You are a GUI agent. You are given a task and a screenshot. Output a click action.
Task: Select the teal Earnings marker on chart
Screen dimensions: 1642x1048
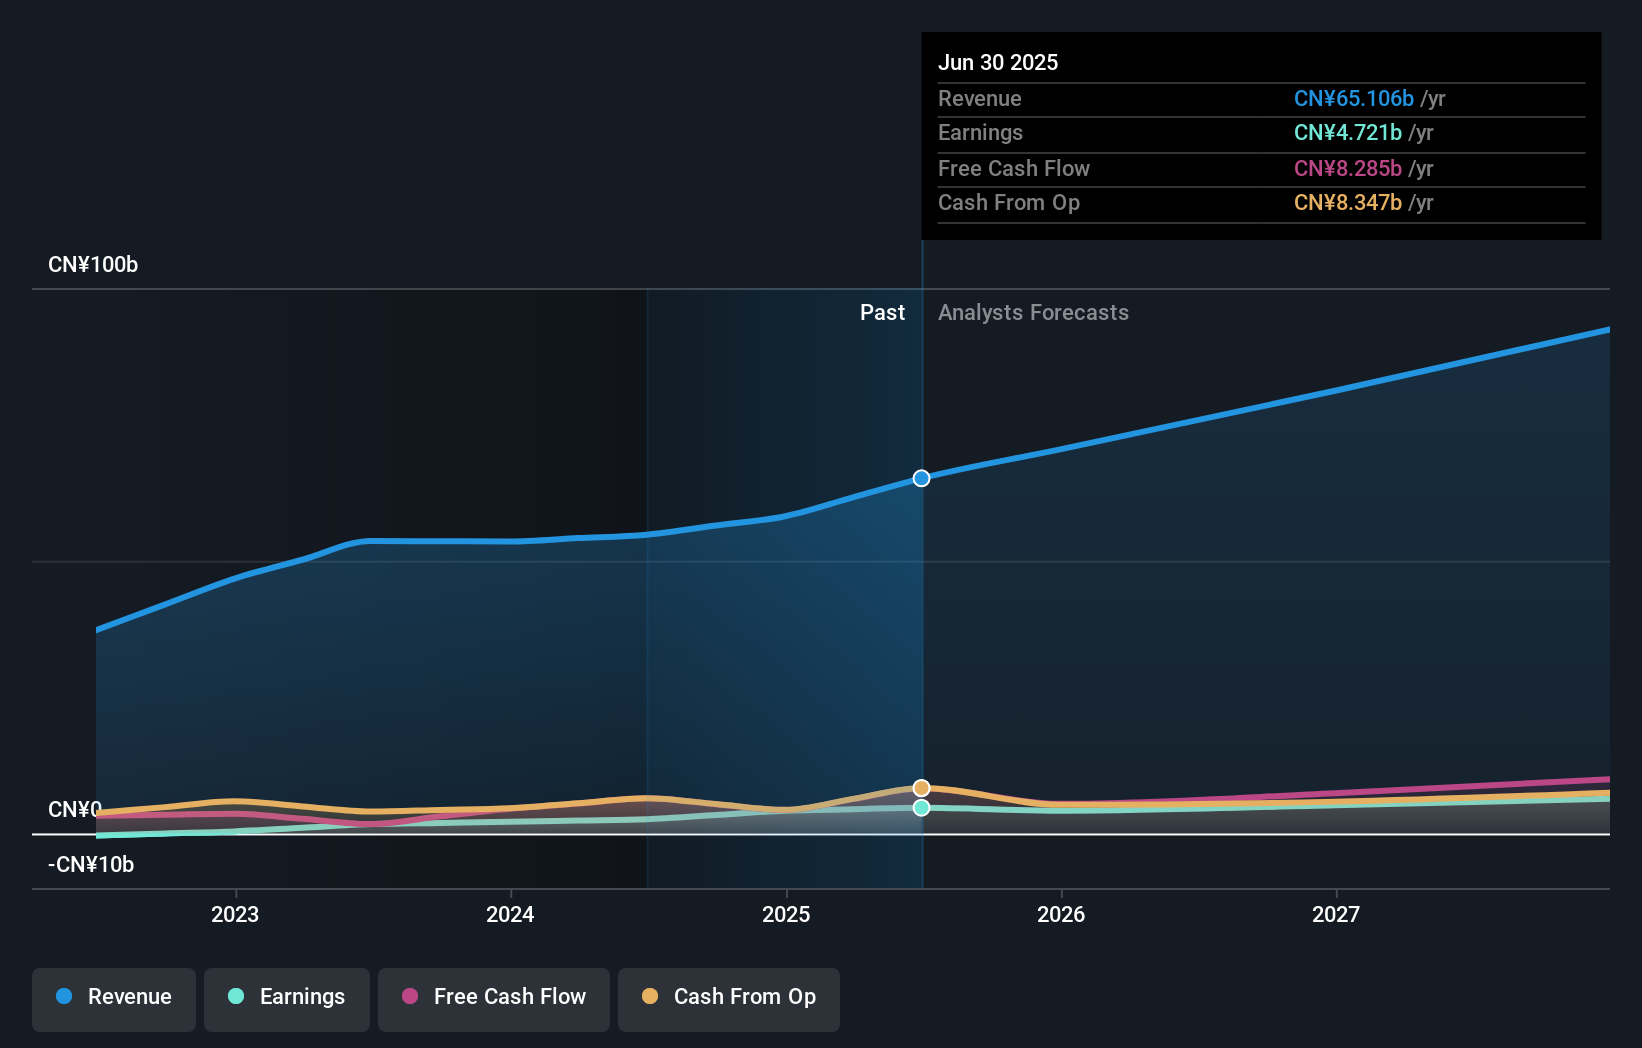920,808
